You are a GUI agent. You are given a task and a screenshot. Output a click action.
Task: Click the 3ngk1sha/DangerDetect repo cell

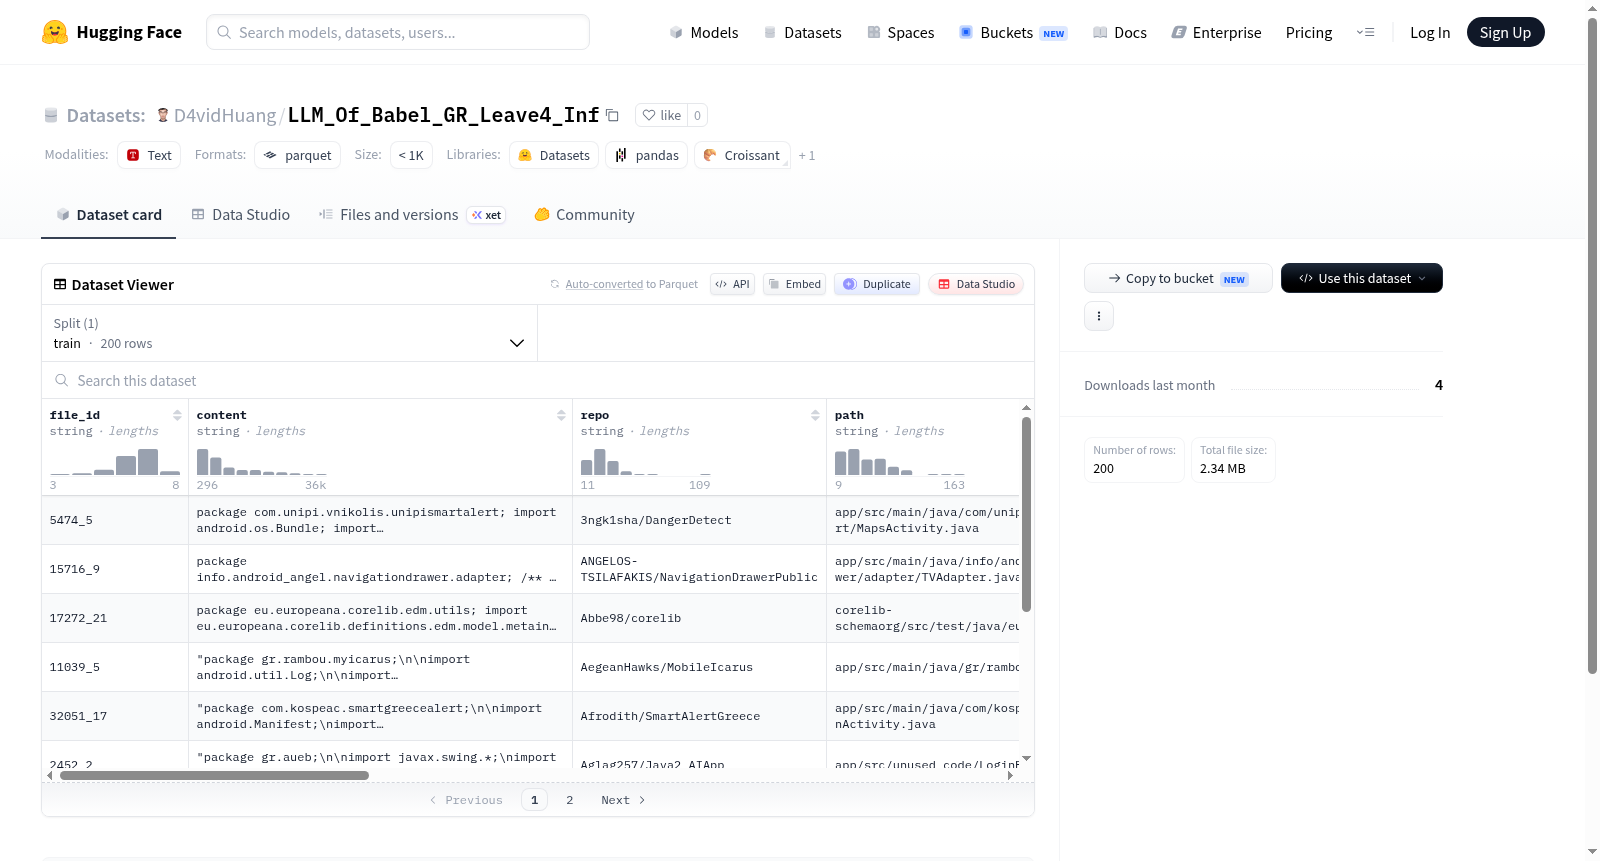[699, 520]
